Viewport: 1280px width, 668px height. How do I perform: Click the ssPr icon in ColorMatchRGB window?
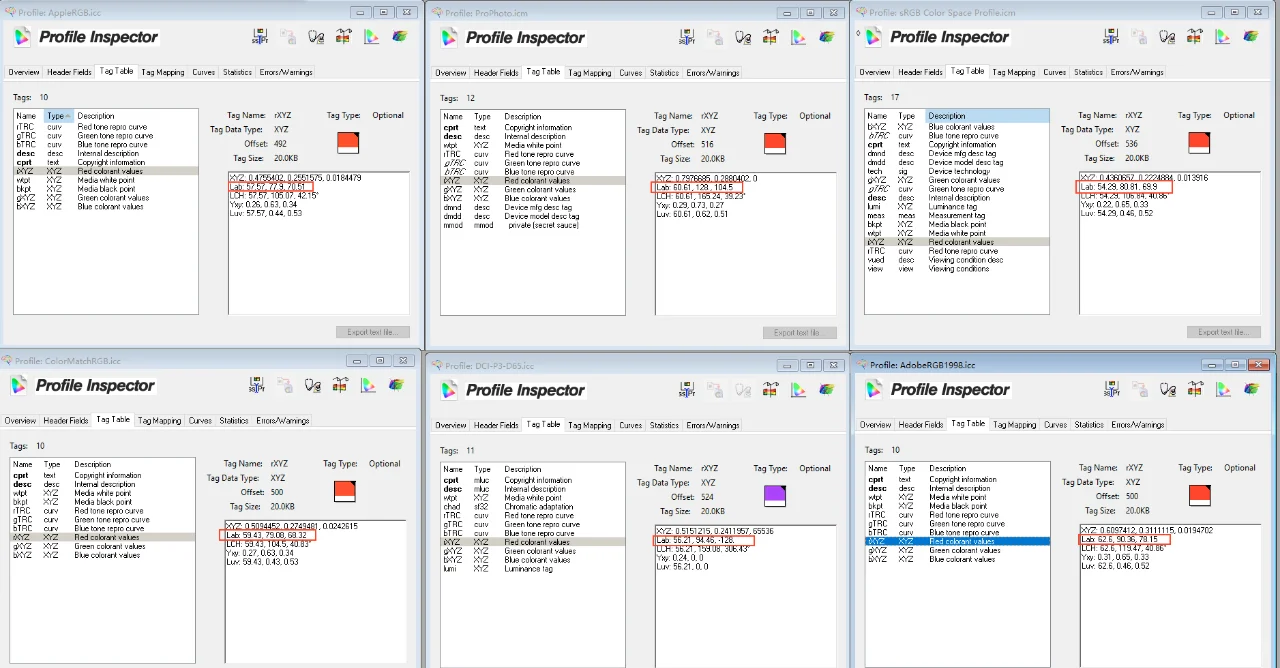pos(257,385)
